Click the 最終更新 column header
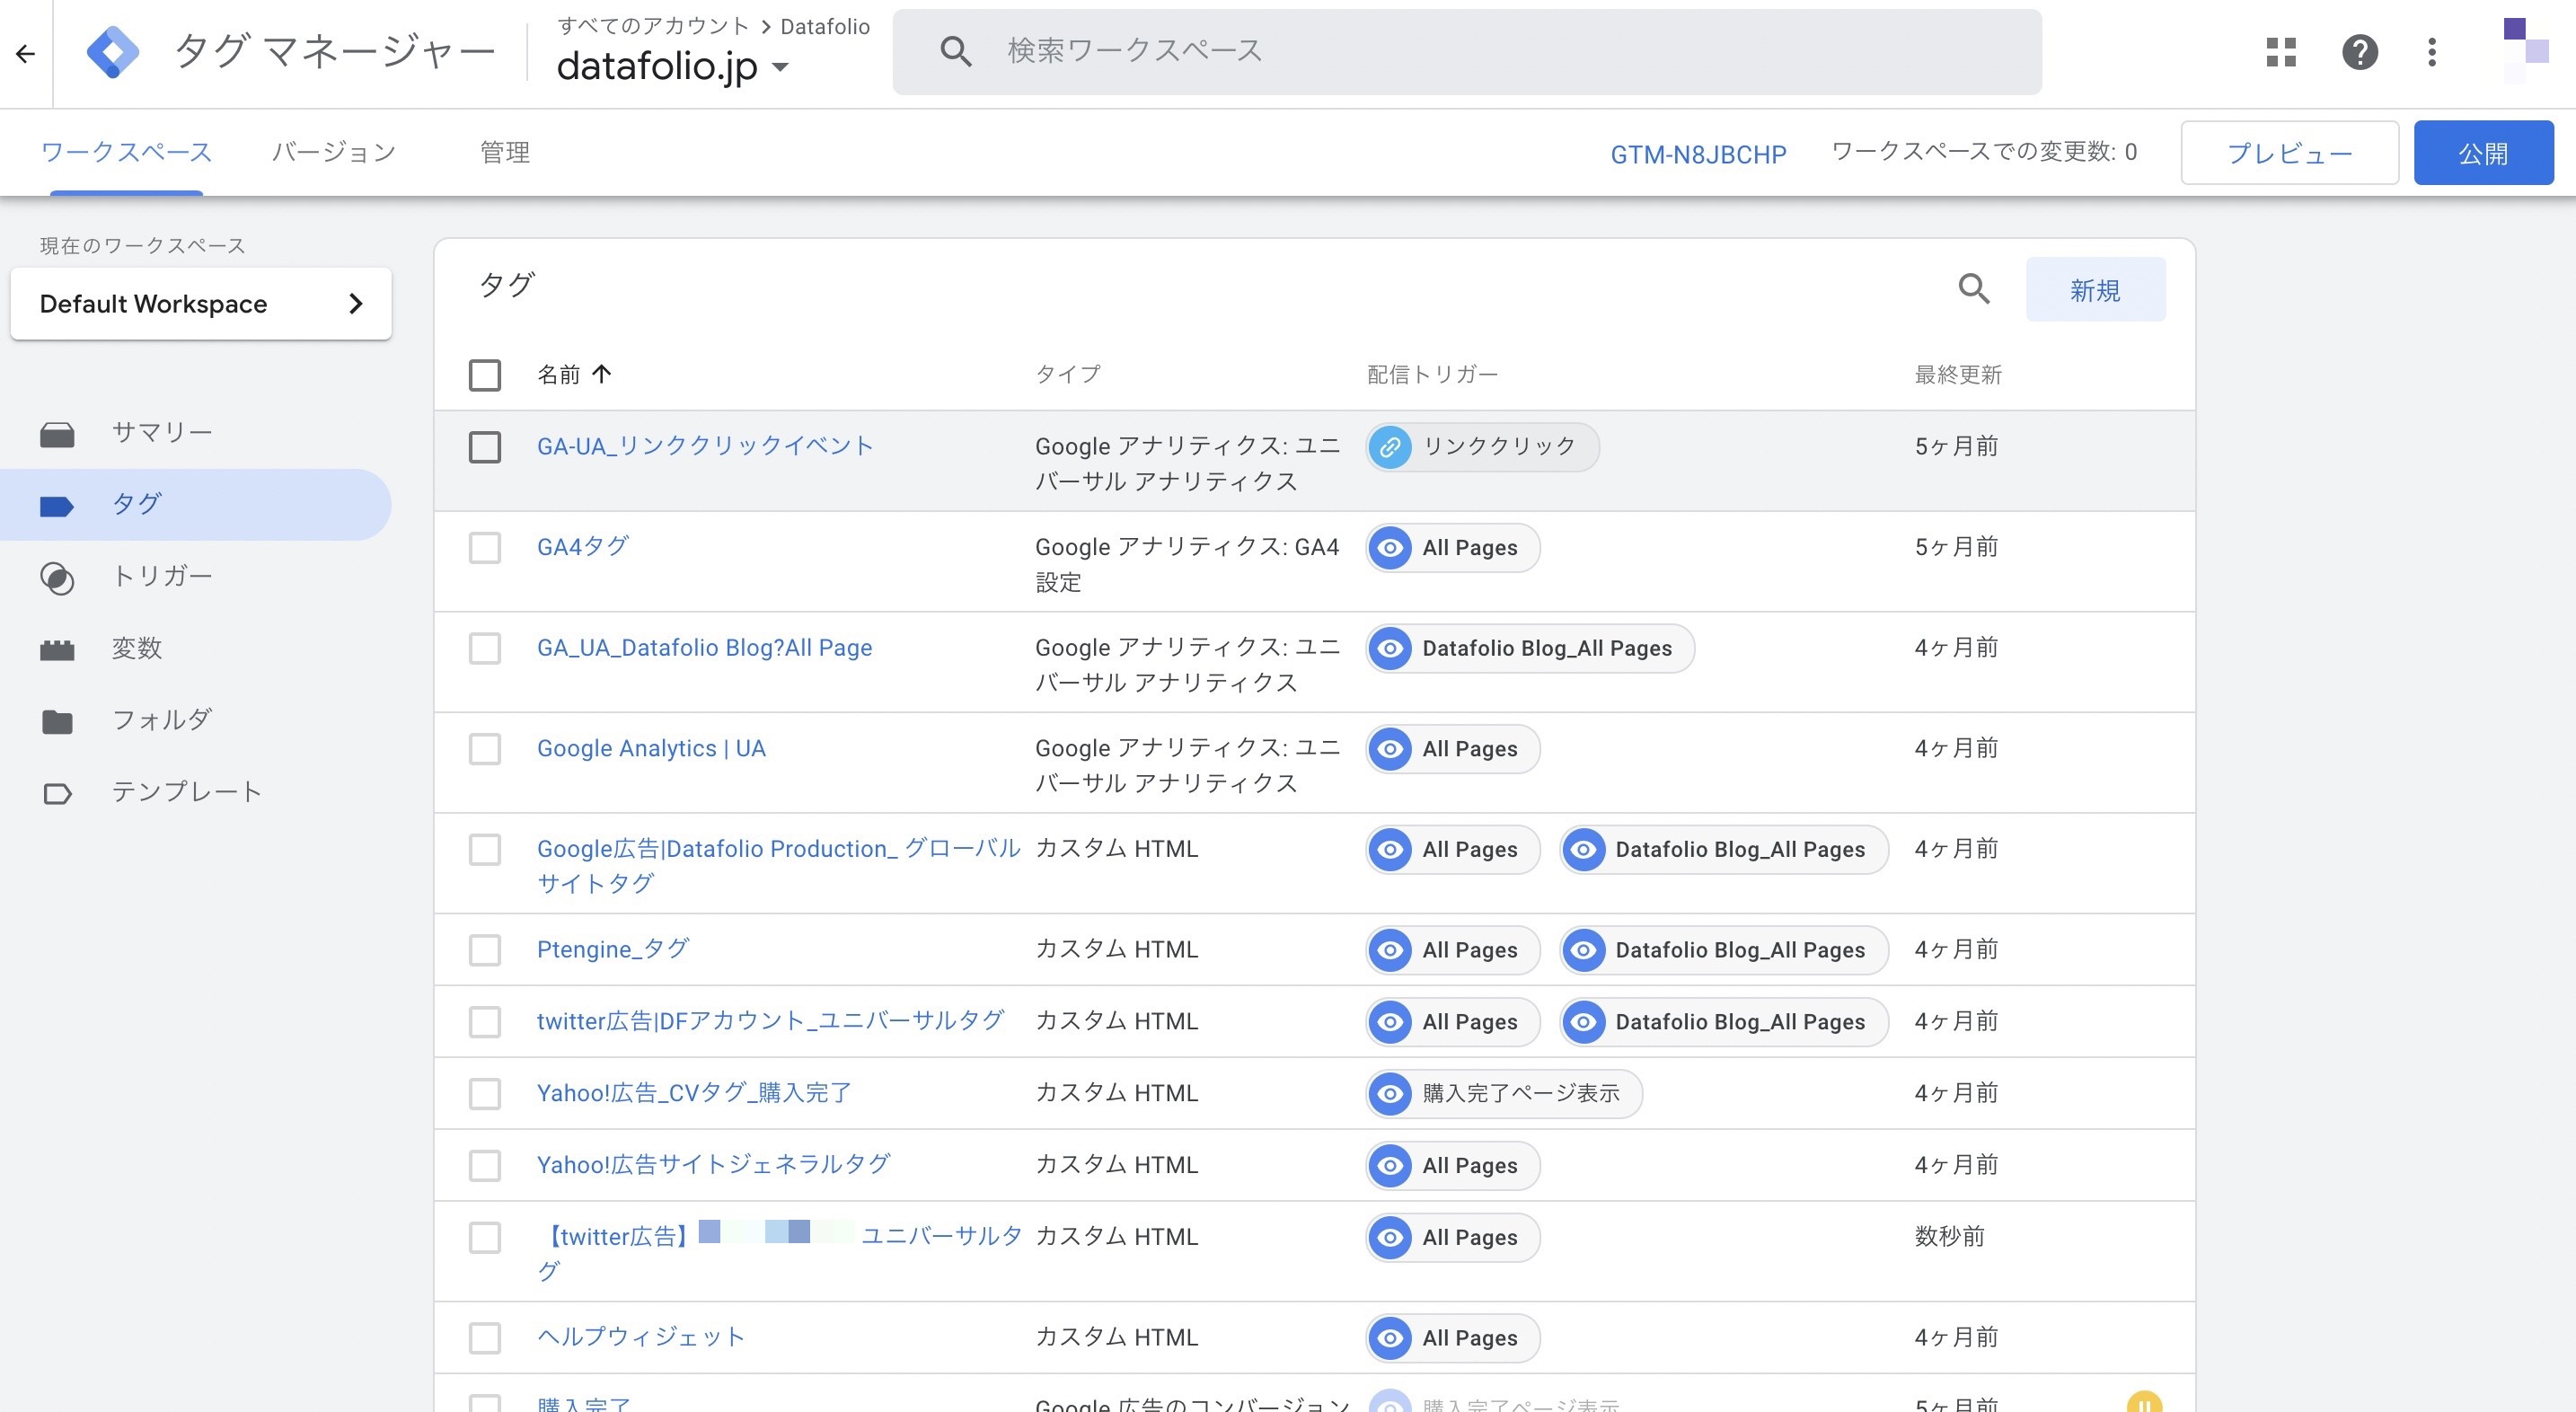 1958,375
